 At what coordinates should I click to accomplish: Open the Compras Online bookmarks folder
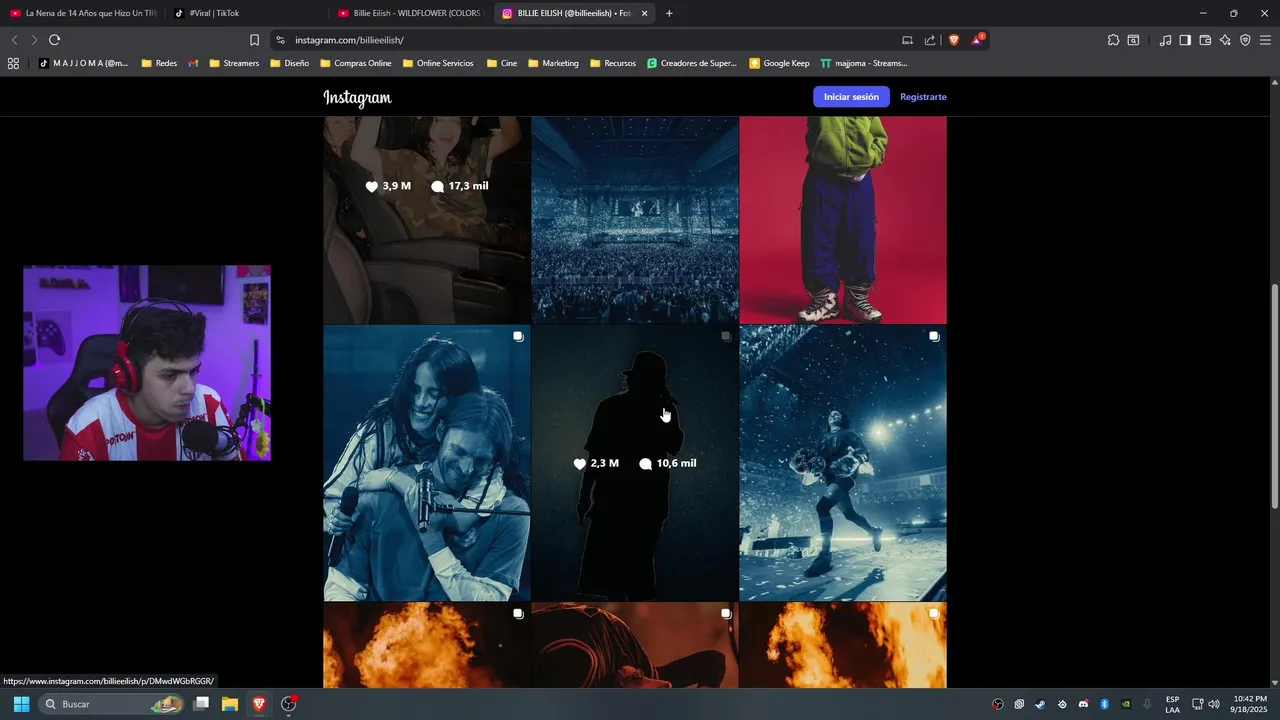click(x=355, y=63)
